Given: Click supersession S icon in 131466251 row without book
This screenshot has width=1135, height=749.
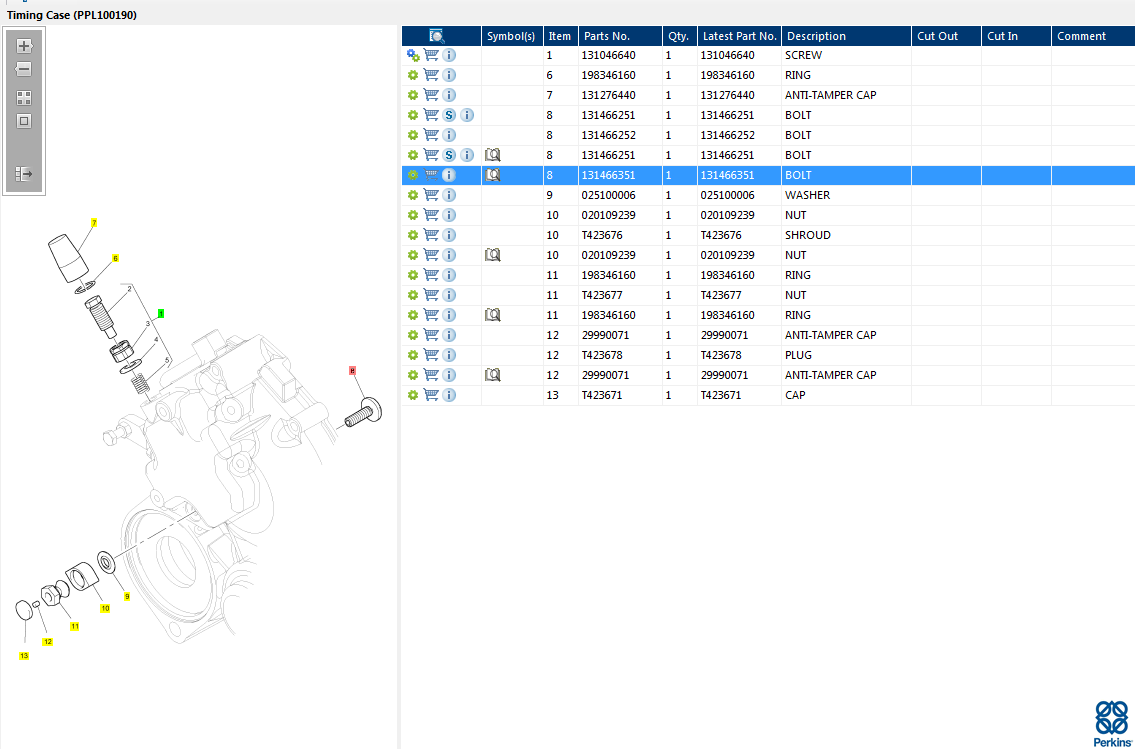Looking at the screenshot, I should [x=449, y=115].
